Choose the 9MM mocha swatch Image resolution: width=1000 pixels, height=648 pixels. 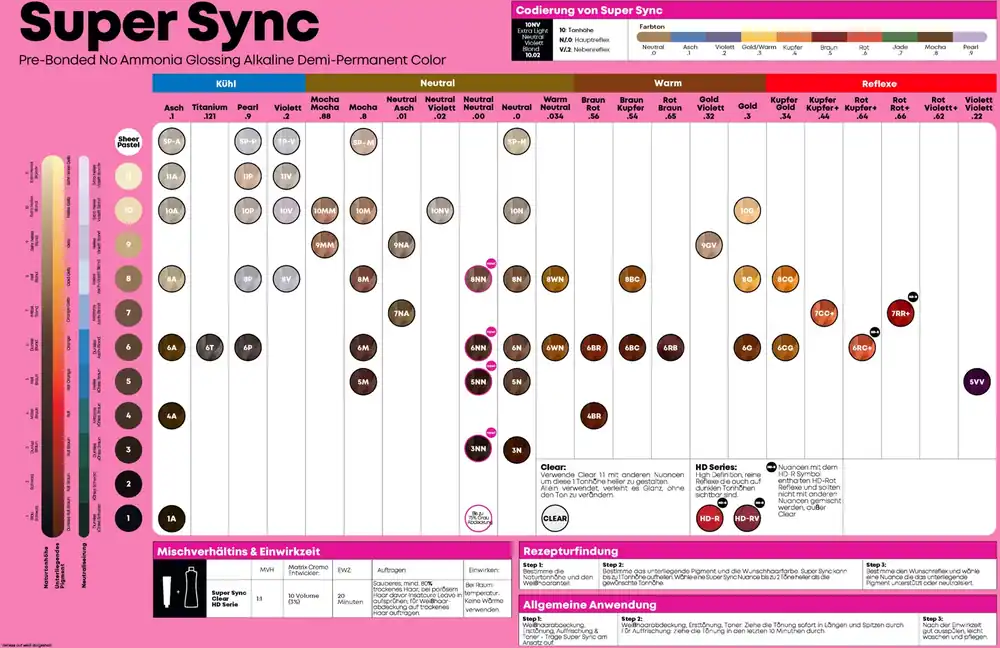pos(325,244)
